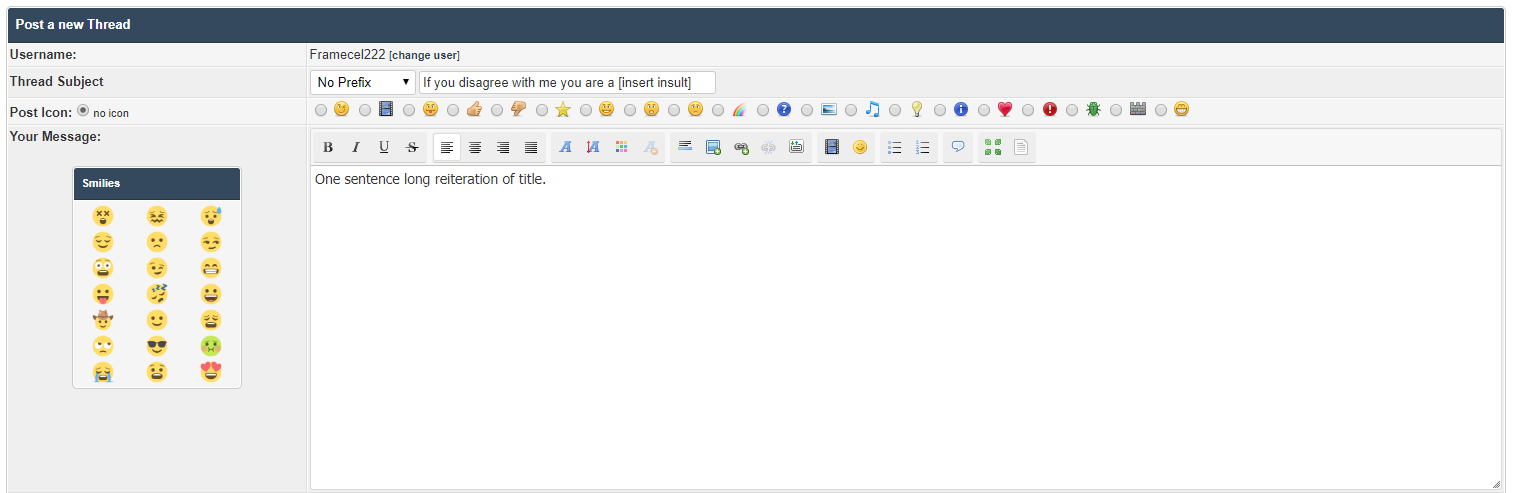The width and height of the screenshot is (1515, 493).
Task: Toggle underline formatting in editor toolbar
Action: [x=384, y=147]
